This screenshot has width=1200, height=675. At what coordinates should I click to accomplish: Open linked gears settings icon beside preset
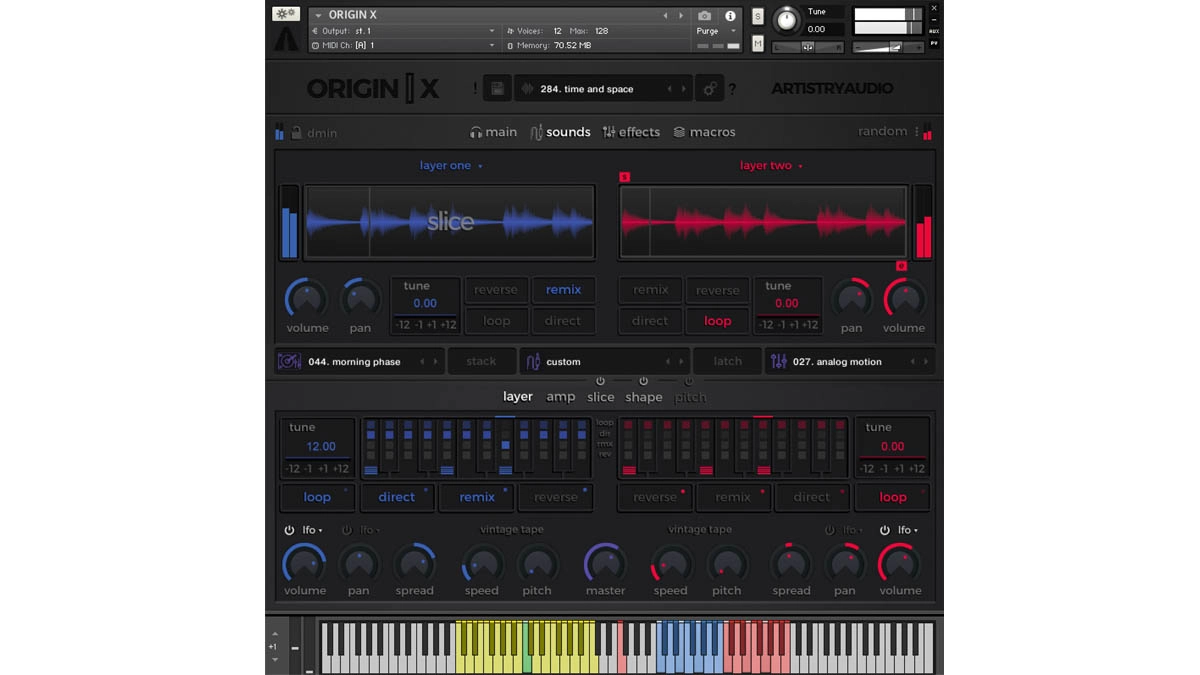pyautogui.click(x=709, y=89)
